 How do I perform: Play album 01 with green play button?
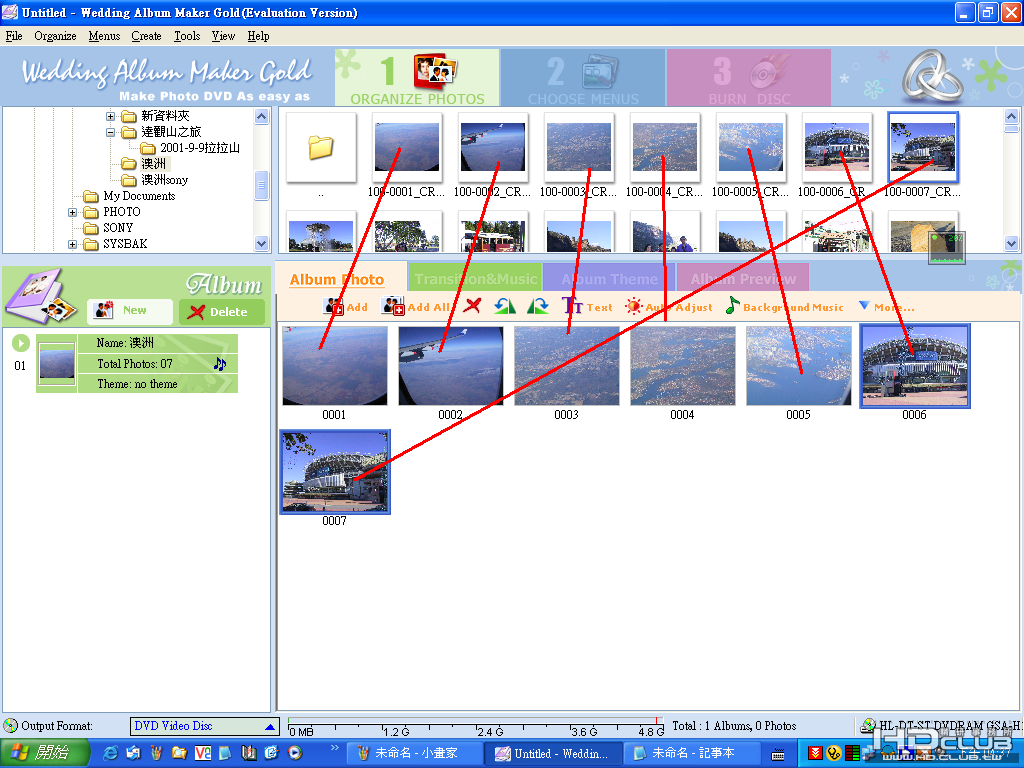[21, 343]
